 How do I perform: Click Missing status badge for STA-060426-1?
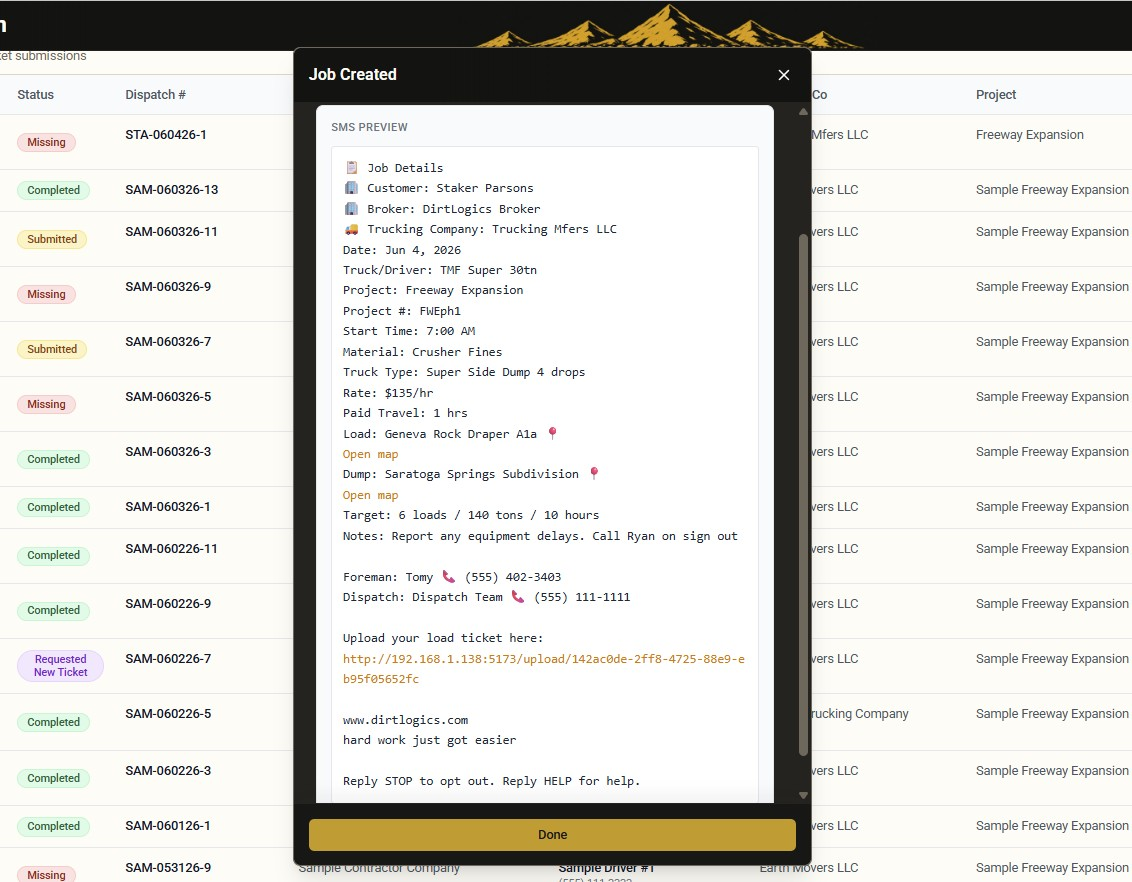click(x=46, y=142)
